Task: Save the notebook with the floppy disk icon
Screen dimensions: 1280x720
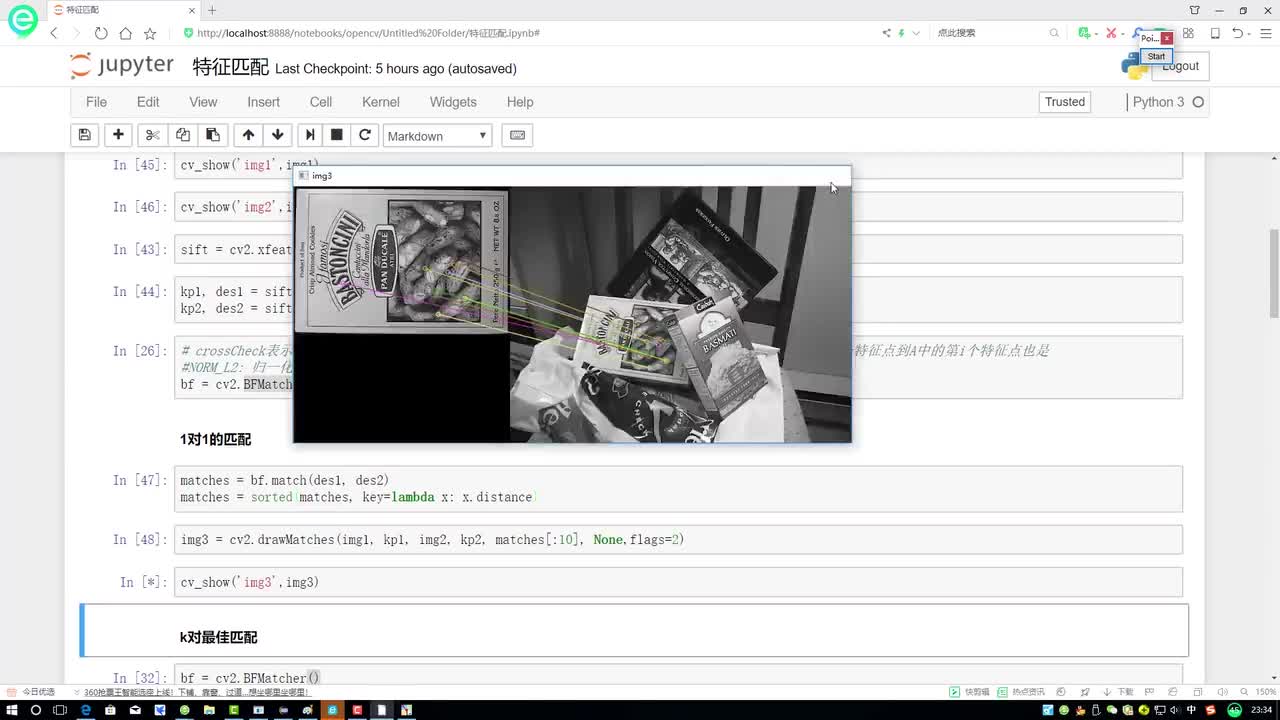Action: coord(85,135)
